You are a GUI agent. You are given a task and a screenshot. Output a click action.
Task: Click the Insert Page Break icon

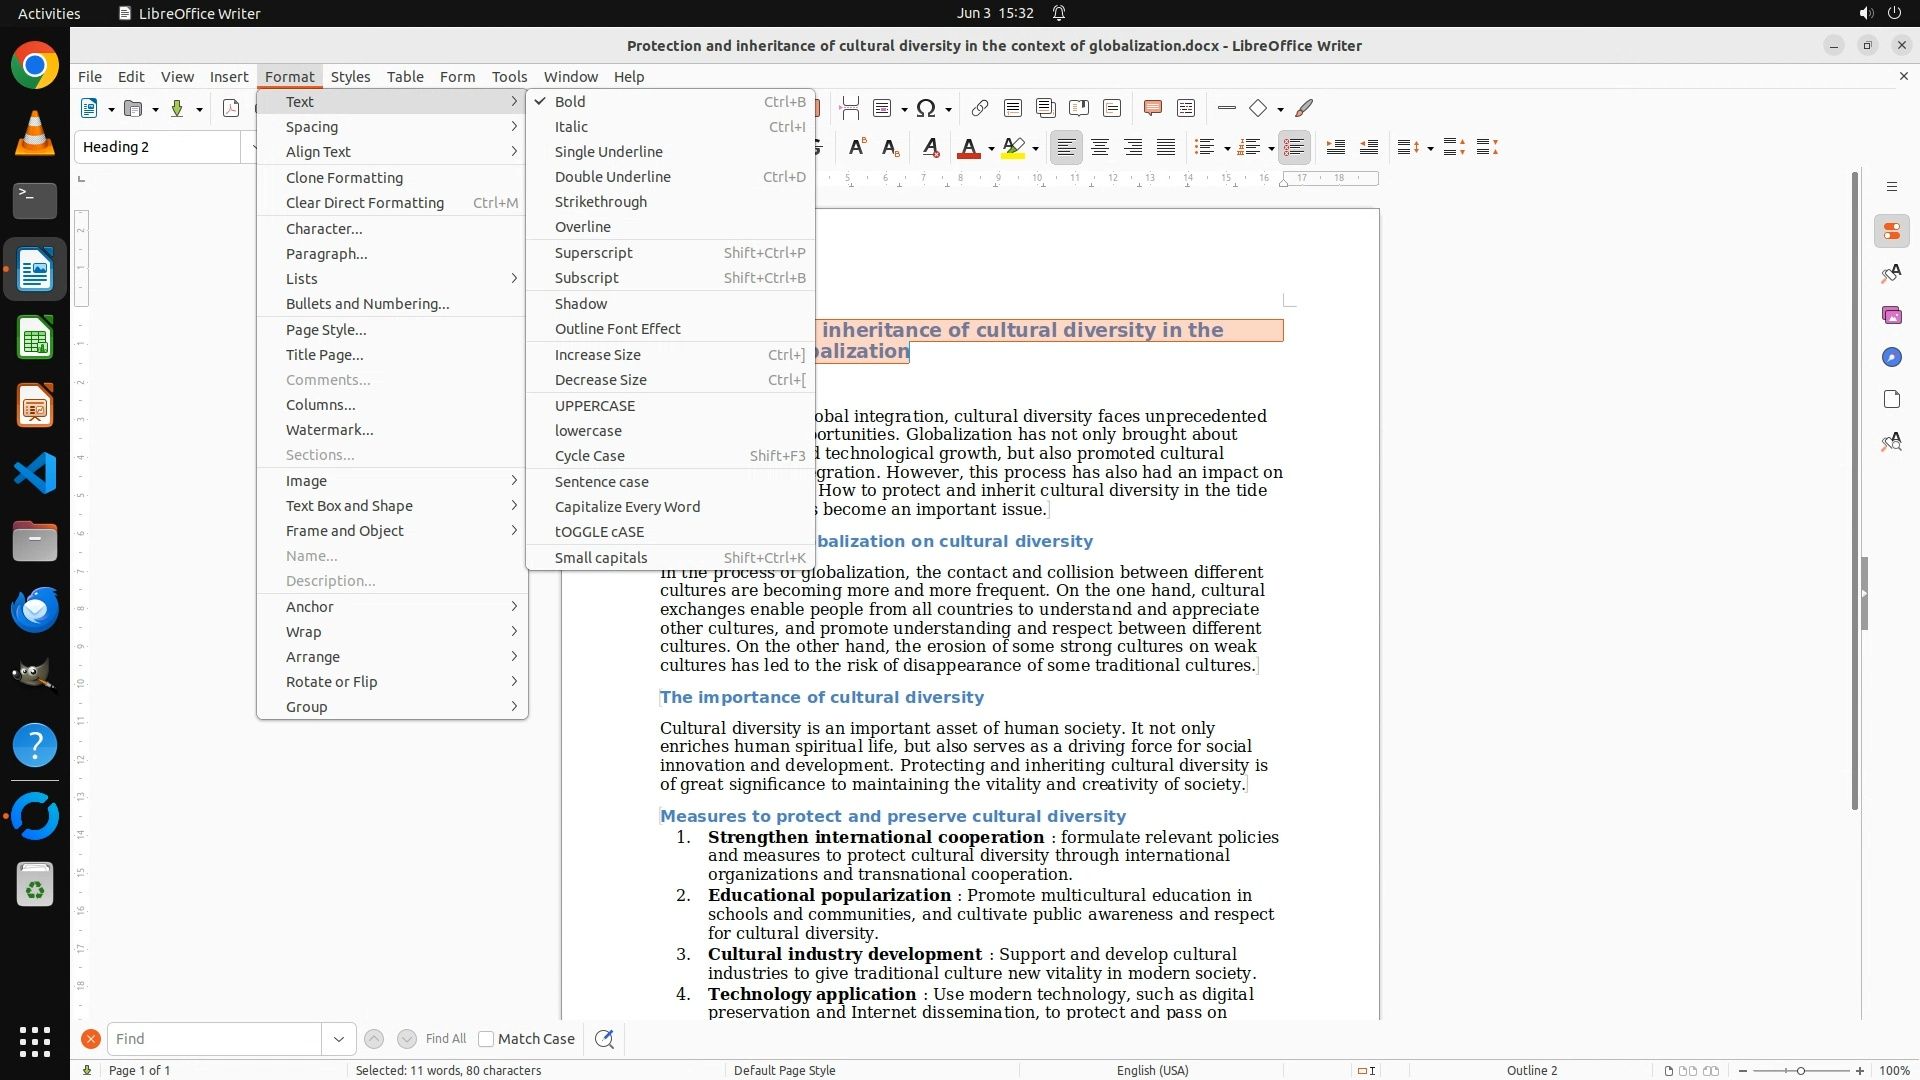coord(850,108)
